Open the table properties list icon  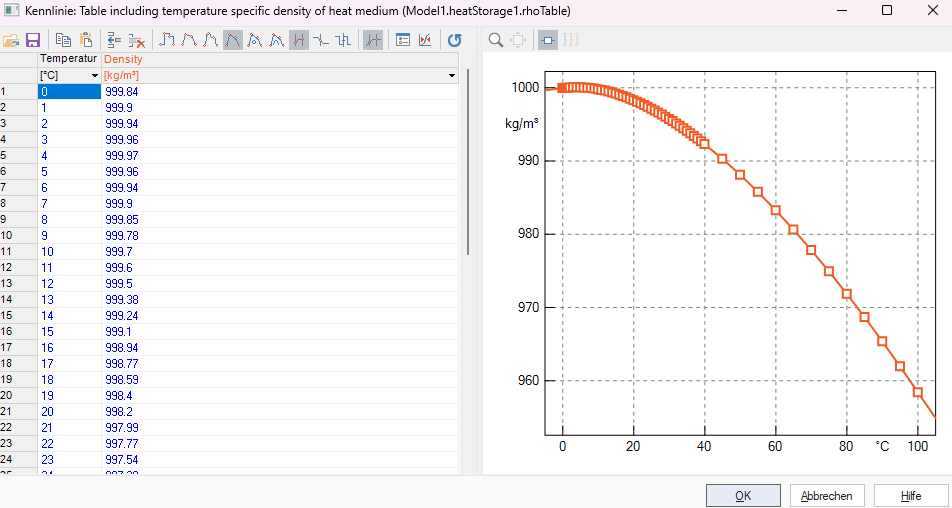[x=403, y=40]
